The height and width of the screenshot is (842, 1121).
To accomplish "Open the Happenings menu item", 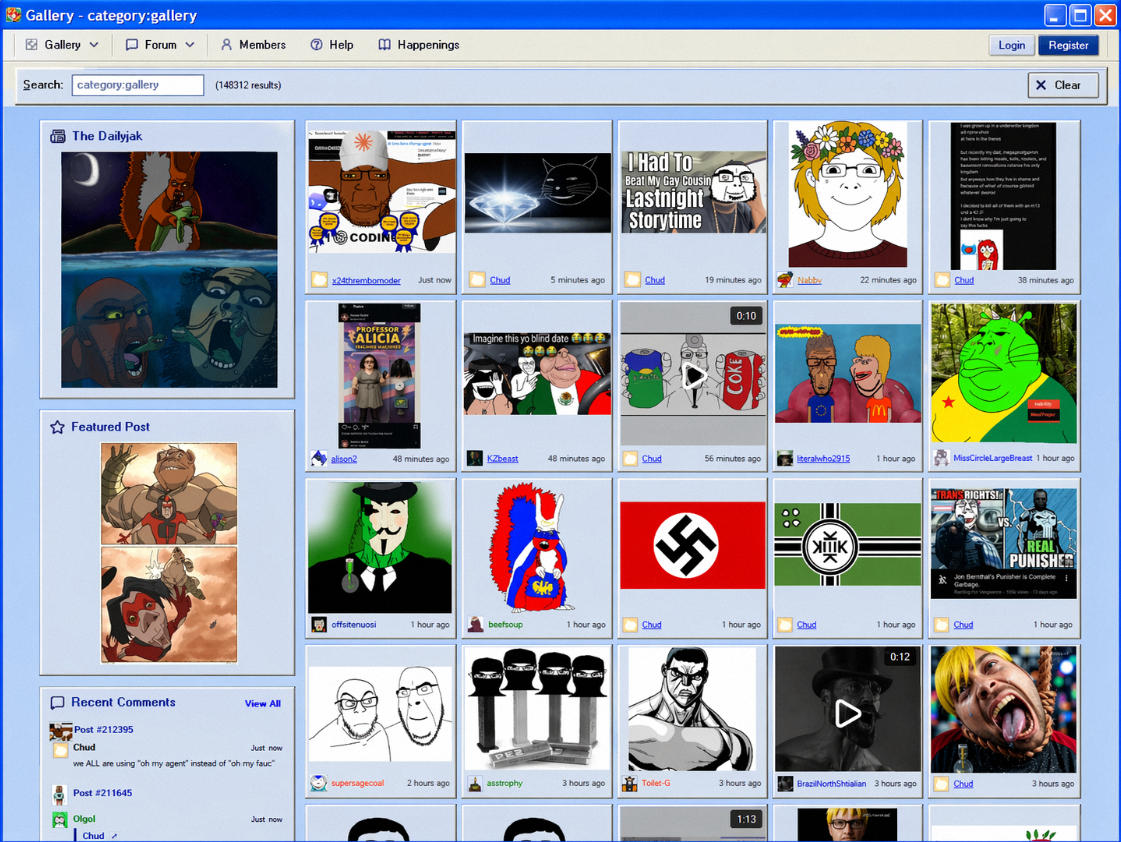I will (428, 45).
